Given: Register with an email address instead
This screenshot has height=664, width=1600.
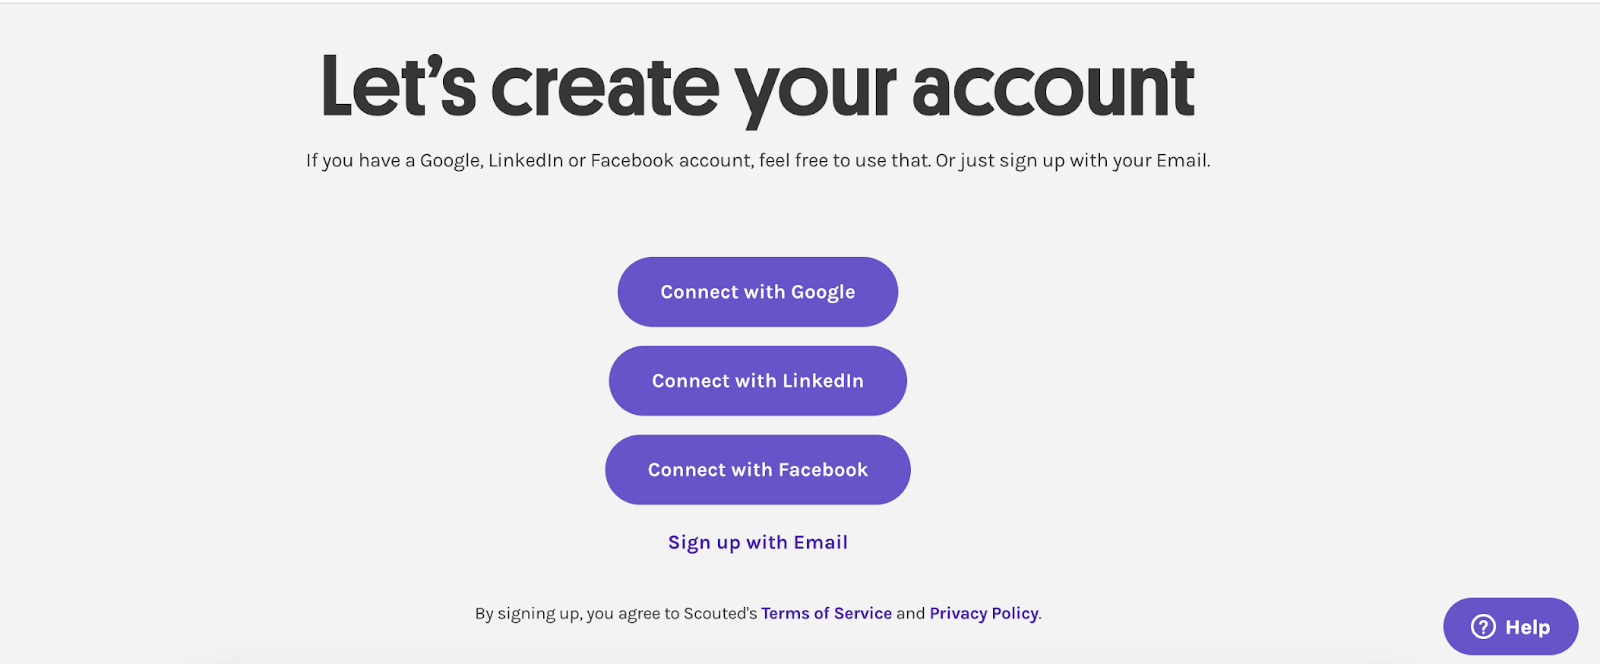Looking at the screenshot, I should pyautogui.click(x=757, y=542).
